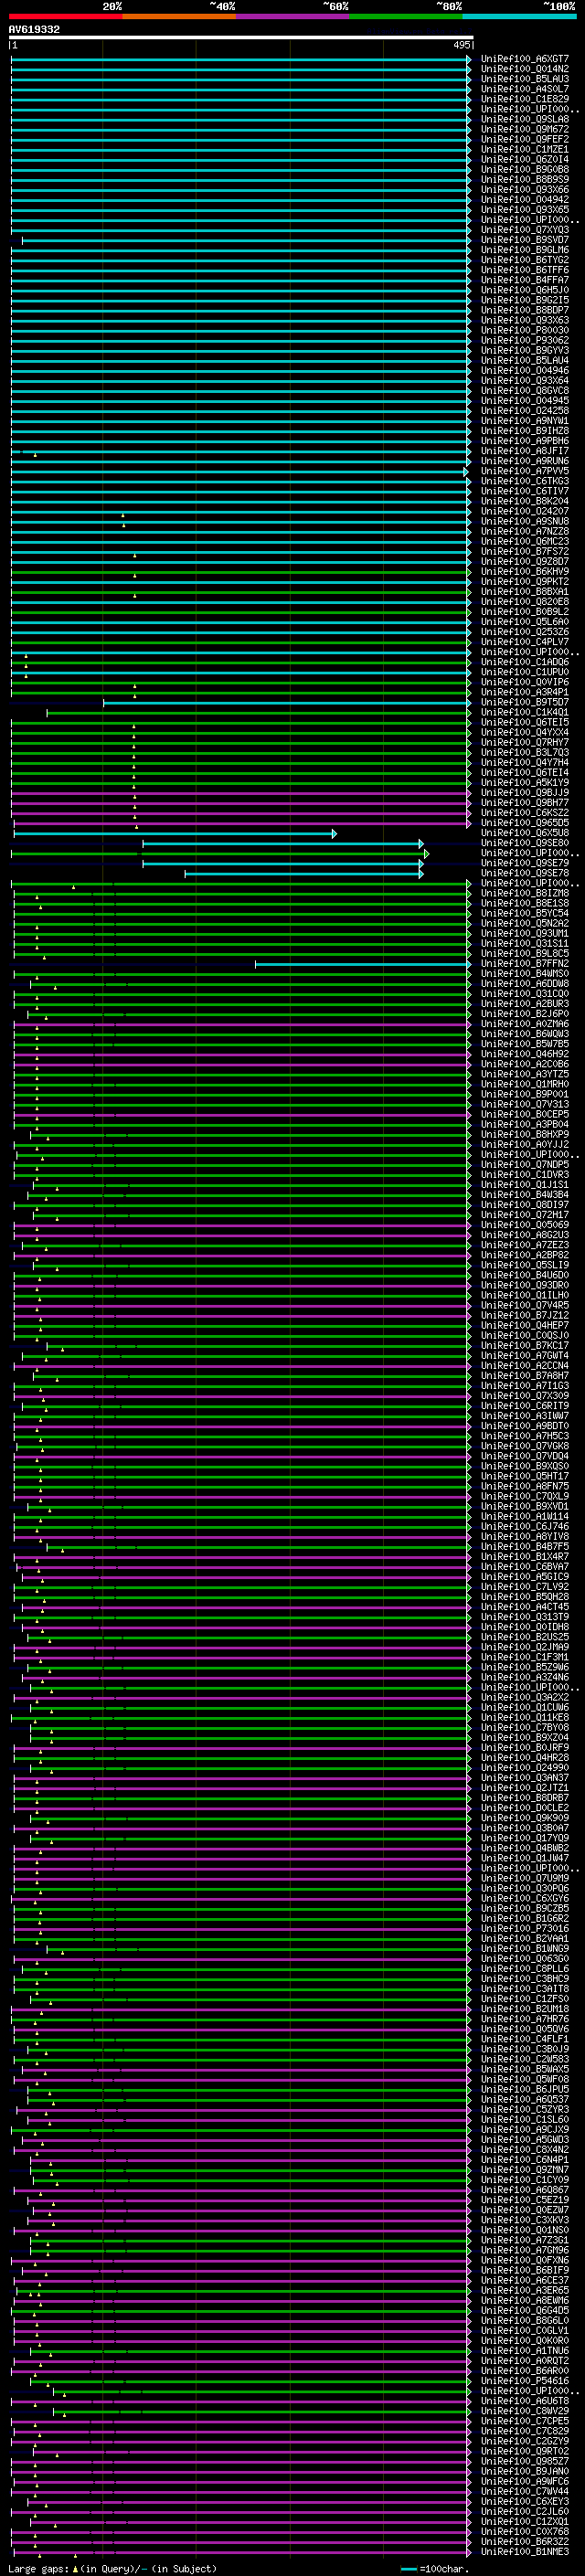Select the UniRef100_A7PVV5 label
Screen dimensions: 585x2576
[x=525, y=471]
